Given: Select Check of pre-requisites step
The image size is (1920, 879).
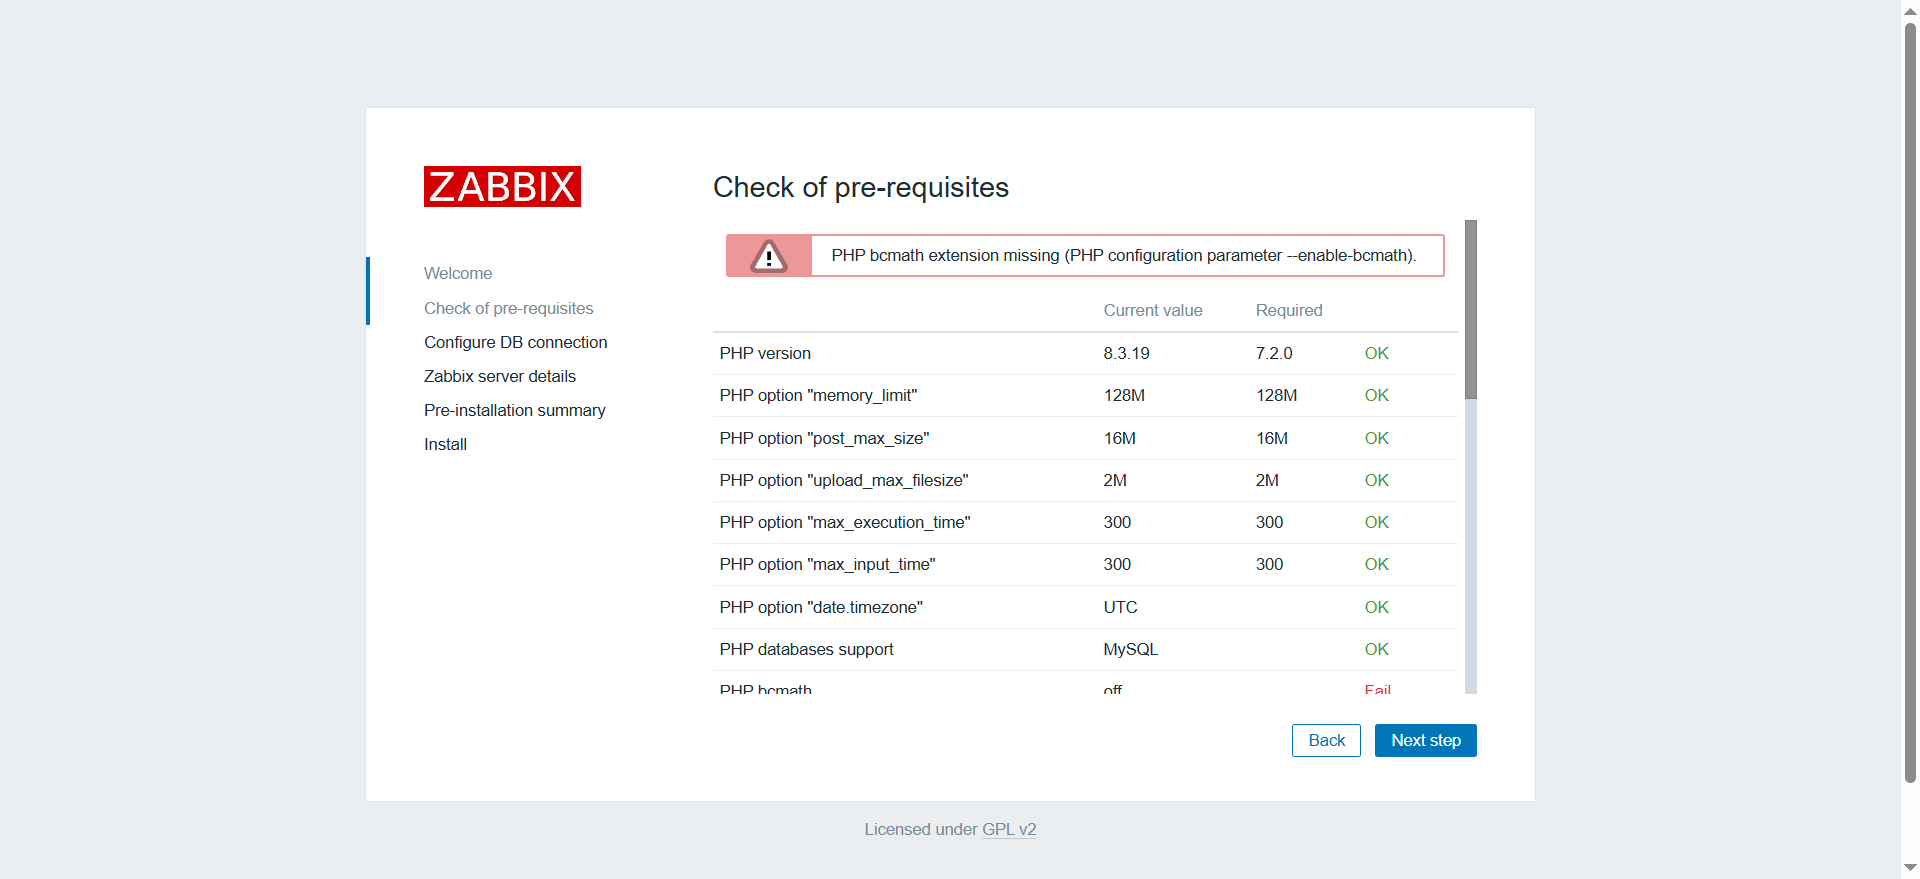Looking at the screenshot, I should click(508, 309).
